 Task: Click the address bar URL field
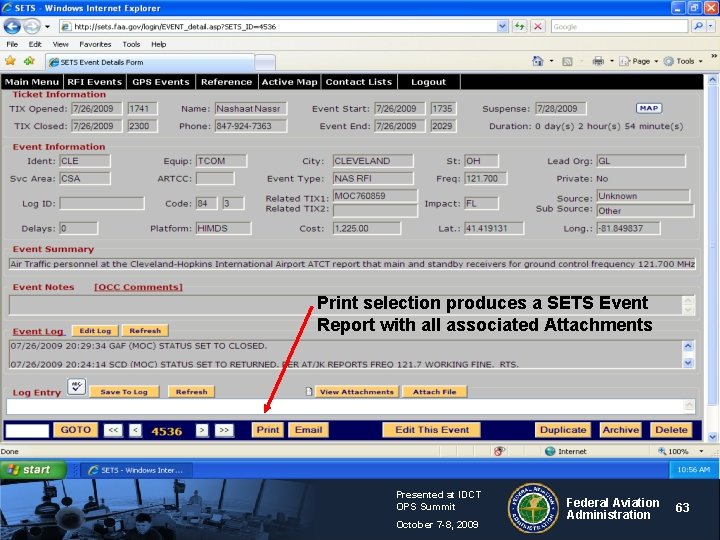click(x=278, y=27)
